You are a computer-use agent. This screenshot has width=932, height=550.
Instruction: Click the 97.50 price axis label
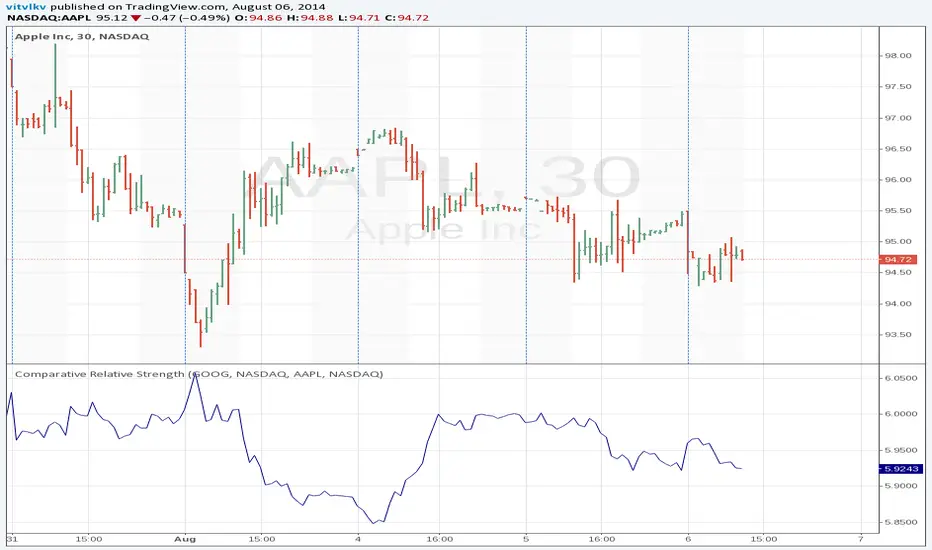click(898, 87)
